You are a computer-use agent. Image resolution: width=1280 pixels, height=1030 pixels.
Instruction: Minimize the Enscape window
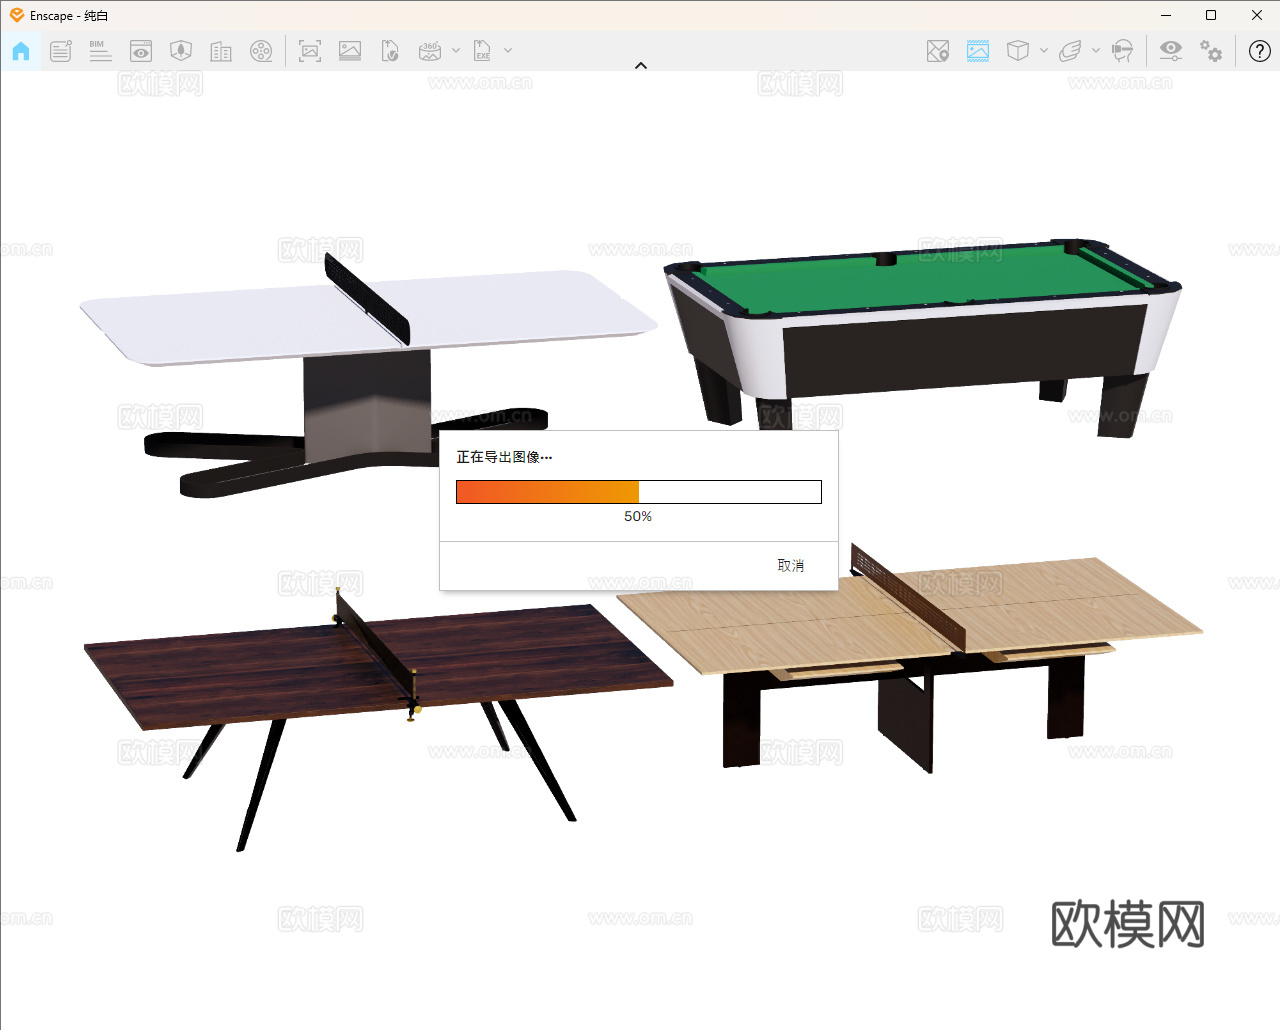[1166, 15]
